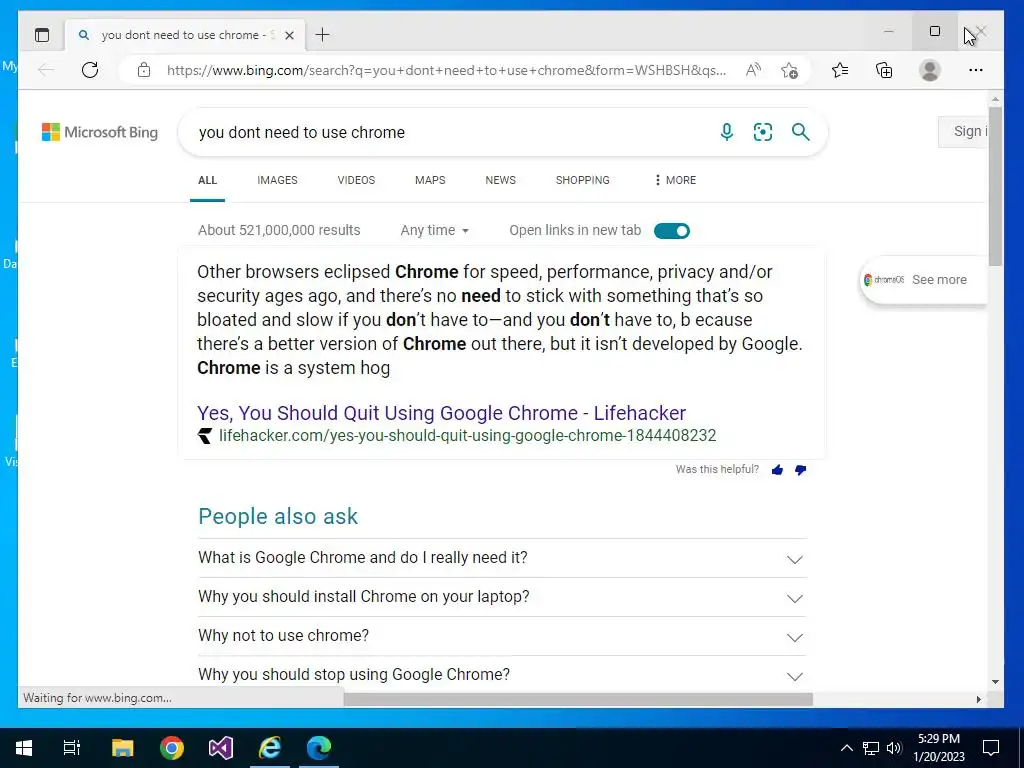Search using voice microphone icon

tap(726, 132)
